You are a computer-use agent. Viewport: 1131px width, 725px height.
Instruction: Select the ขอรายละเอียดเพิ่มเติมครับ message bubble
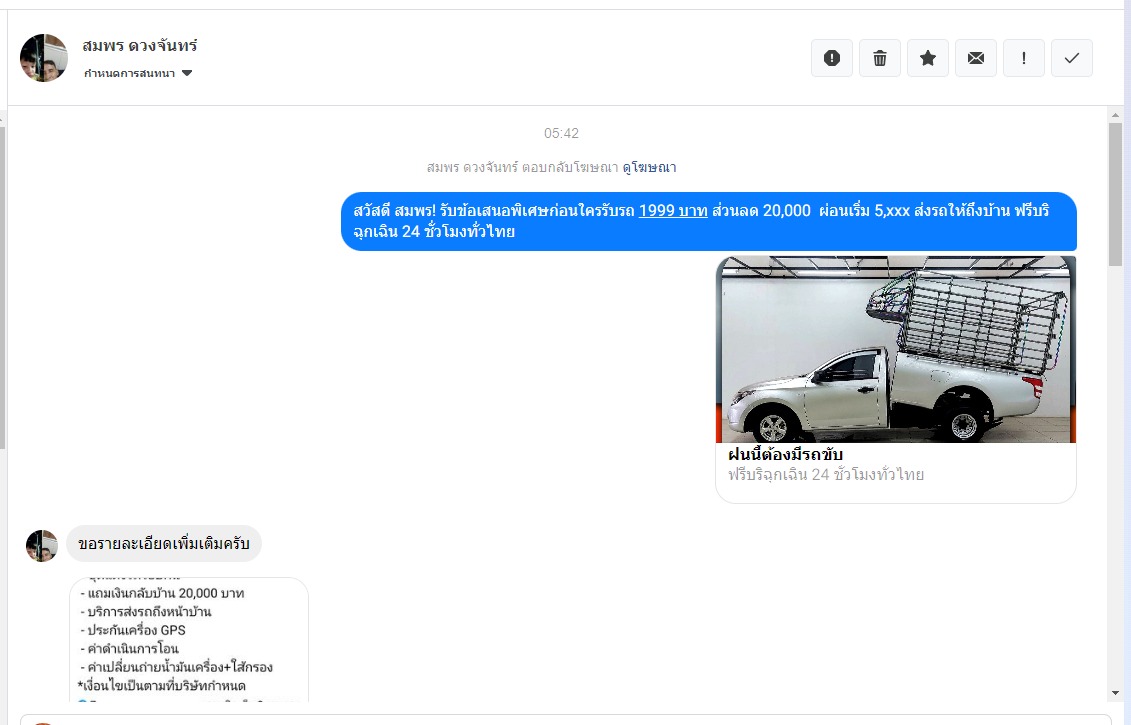click(x=164, y=543)
